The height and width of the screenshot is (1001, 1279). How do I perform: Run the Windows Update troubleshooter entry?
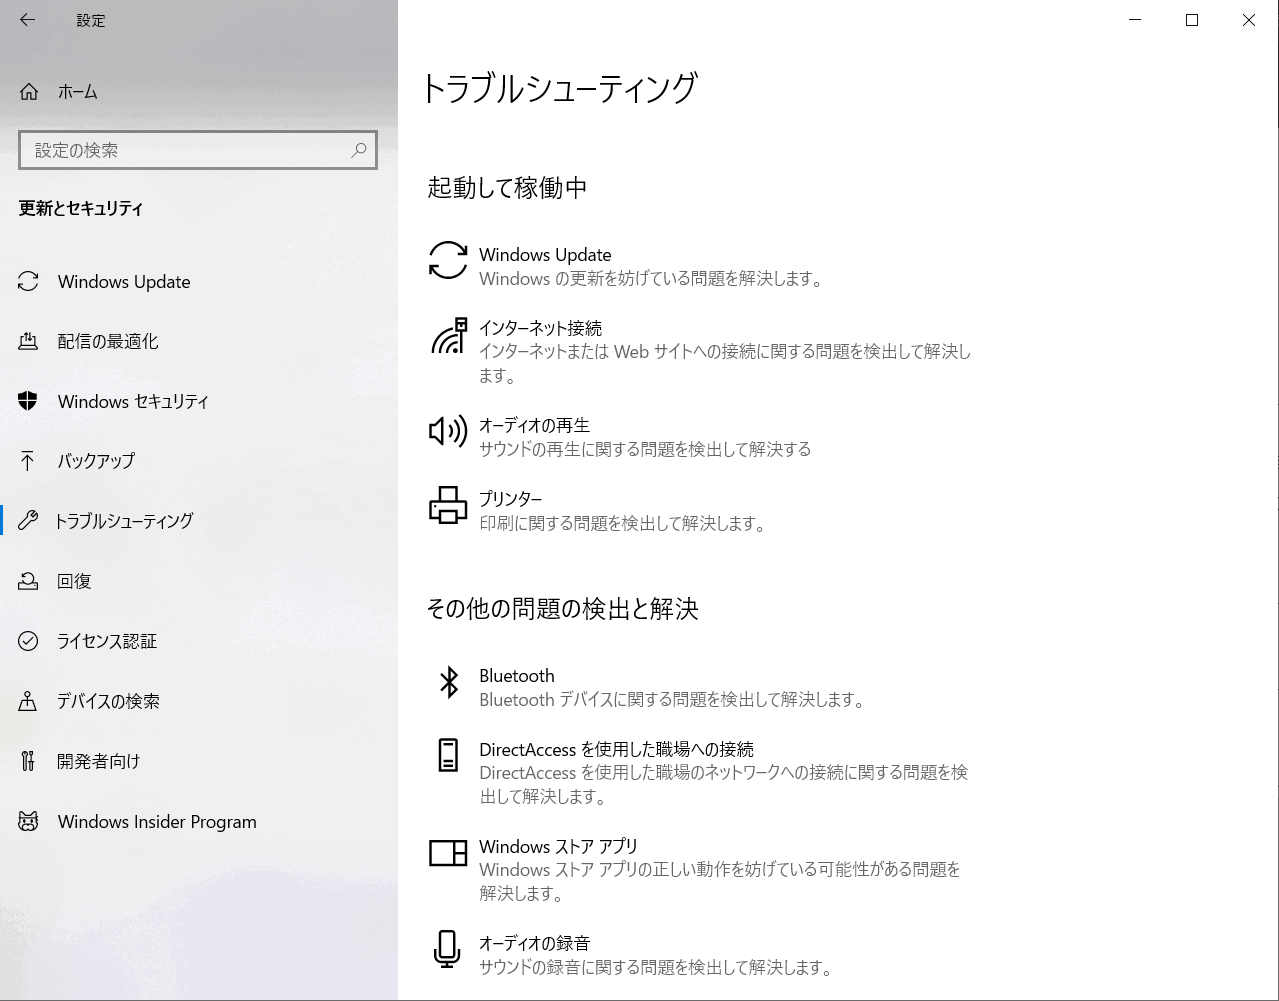700,266
